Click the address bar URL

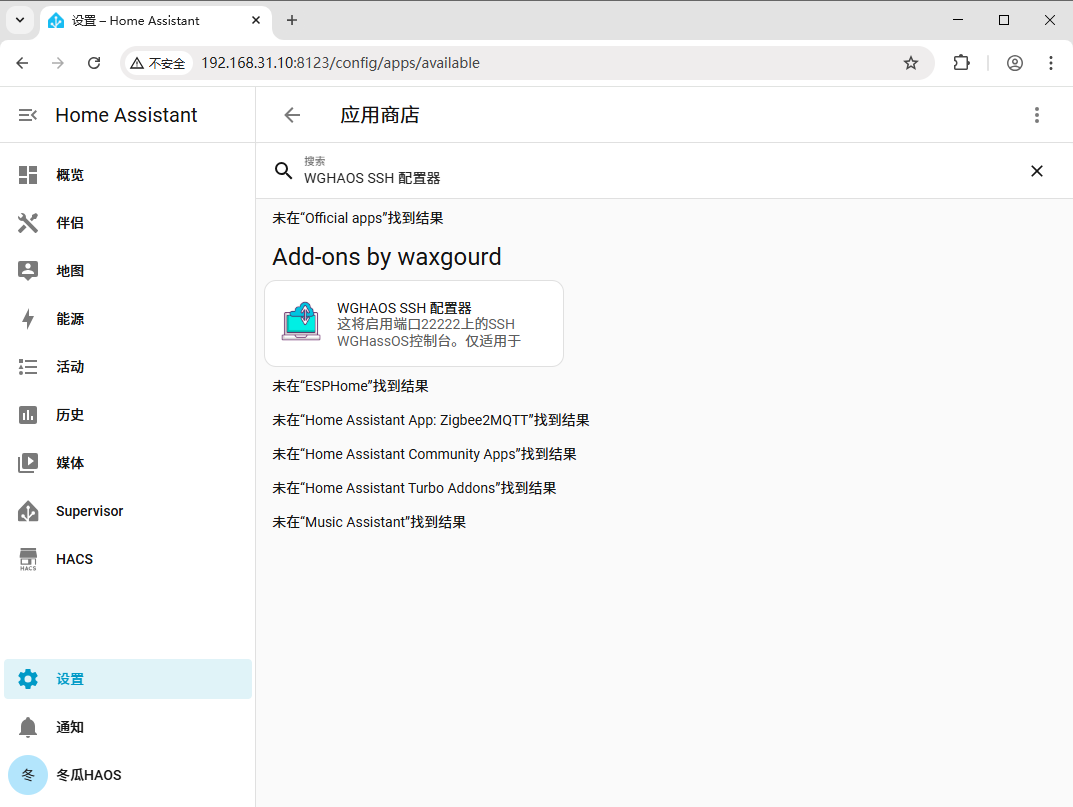pos(340,63)
